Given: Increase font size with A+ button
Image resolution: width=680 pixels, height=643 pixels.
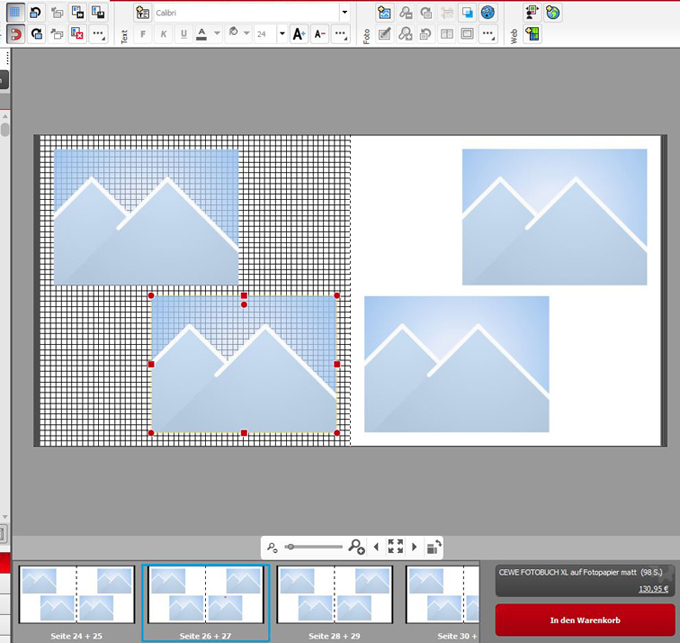Looking at the screenshot, I should pos(299,34).
